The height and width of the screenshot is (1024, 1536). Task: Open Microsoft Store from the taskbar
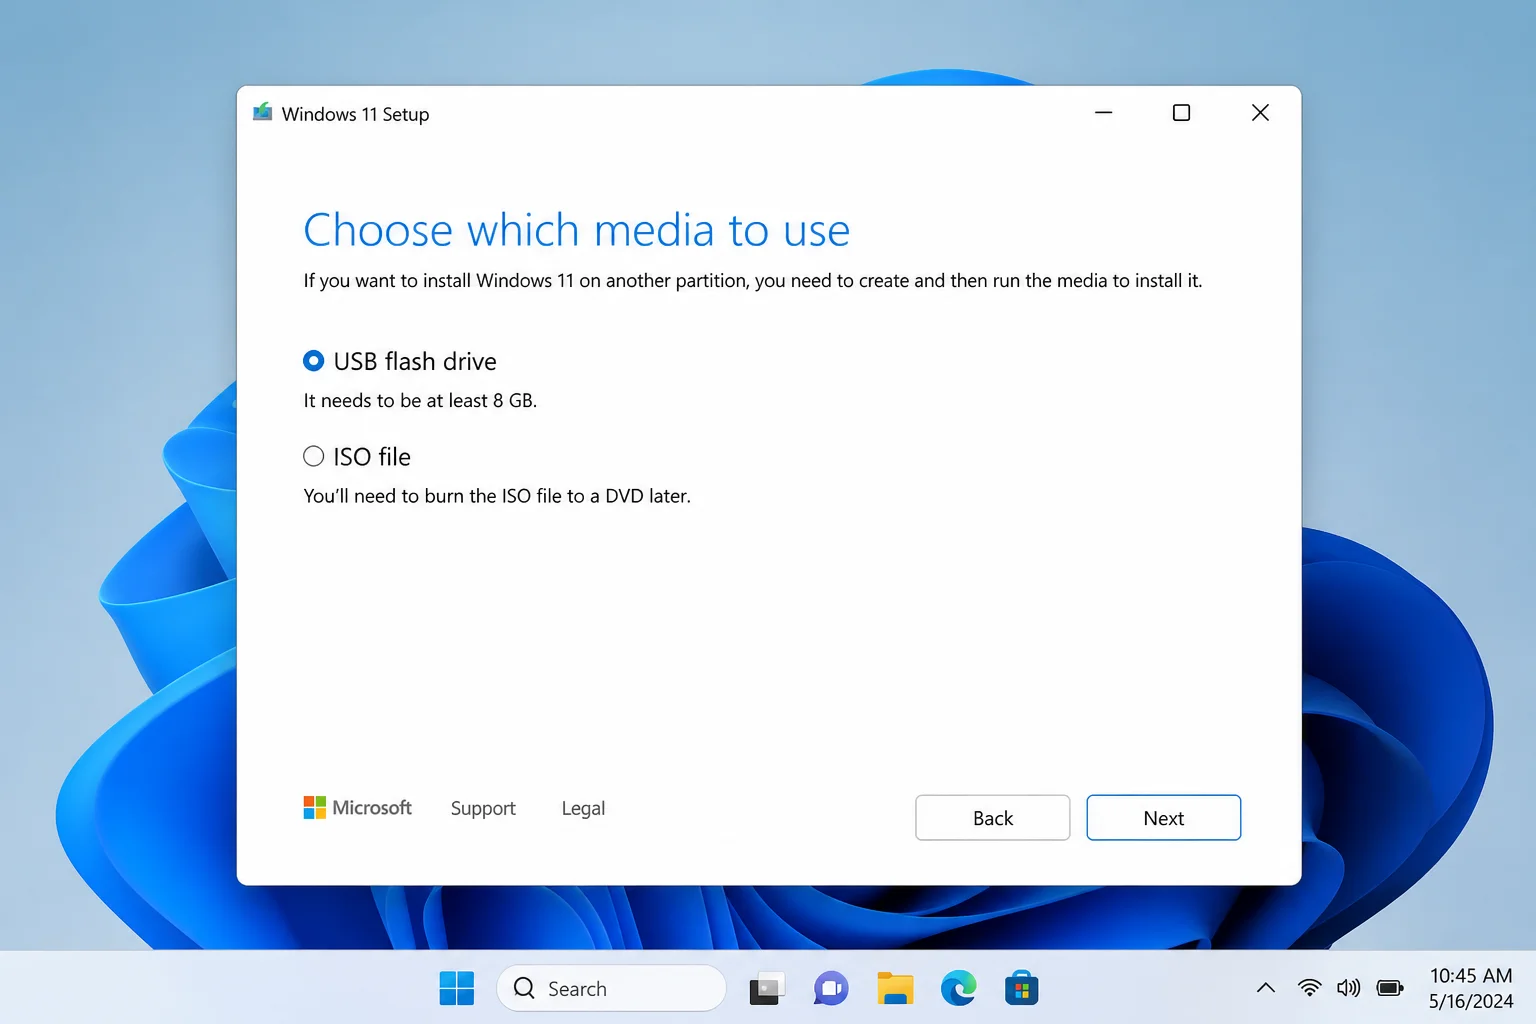point(1021,989)
